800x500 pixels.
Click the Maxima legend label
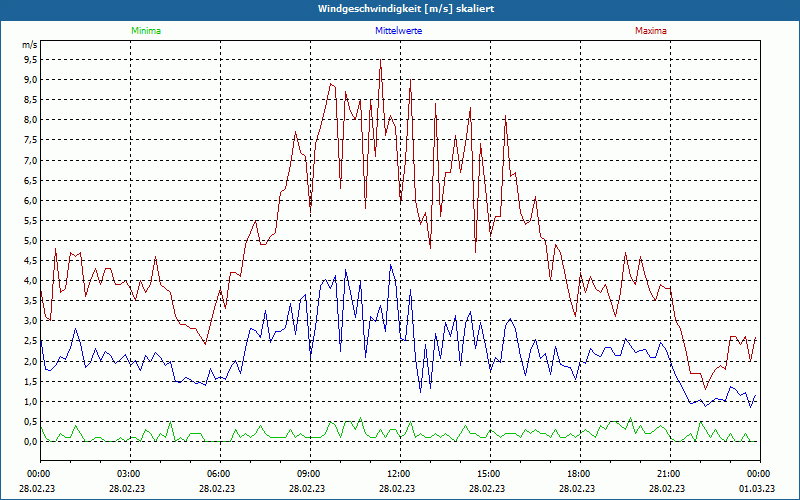[x=650, y=31]
